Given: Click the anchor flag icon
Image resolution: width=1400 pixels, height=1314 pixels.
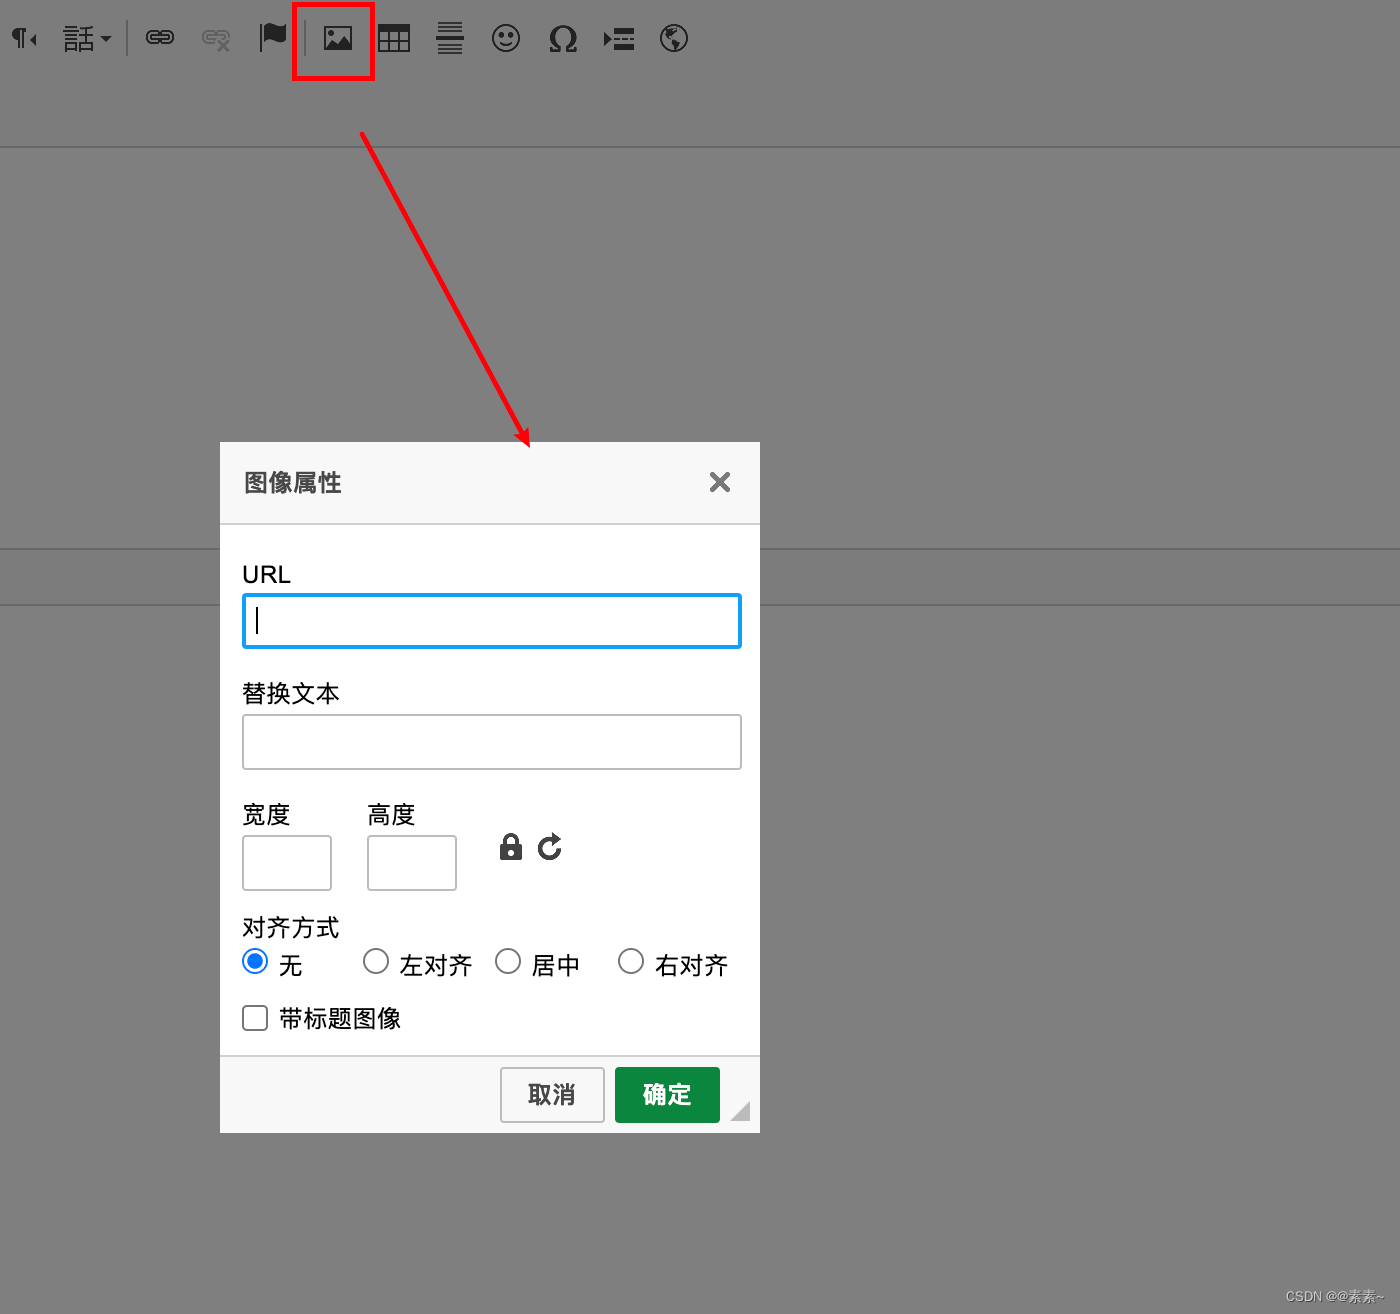Looking at the screenshot, I should (272, 37).
